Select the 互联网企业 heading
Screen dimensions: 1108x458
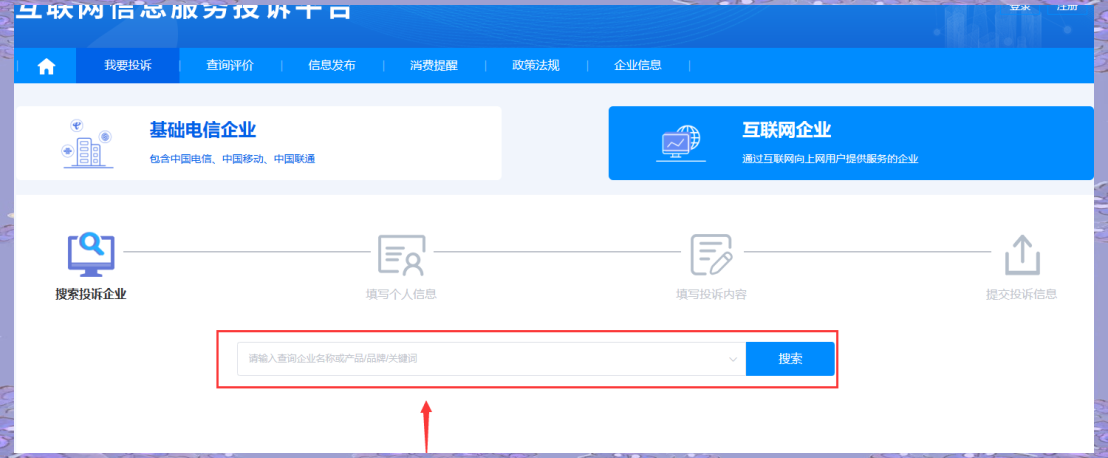point(786,129)
